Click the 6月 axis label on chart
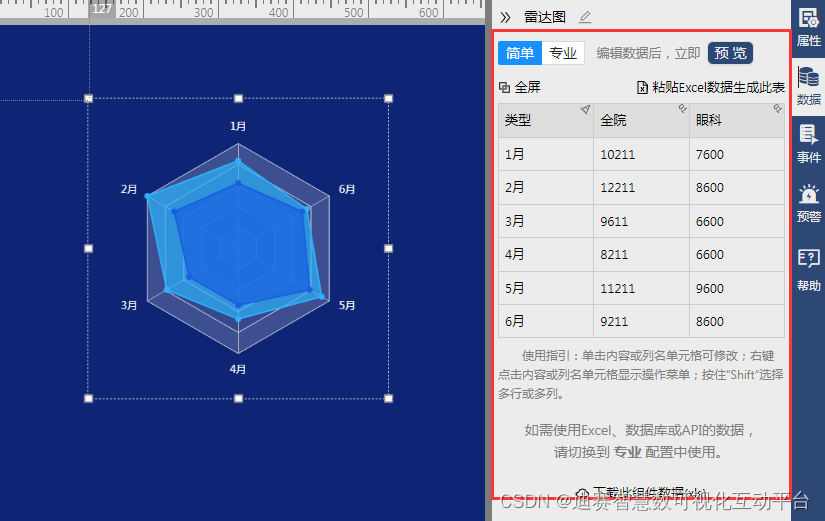The image size is (825, 521). click(347, 189)
